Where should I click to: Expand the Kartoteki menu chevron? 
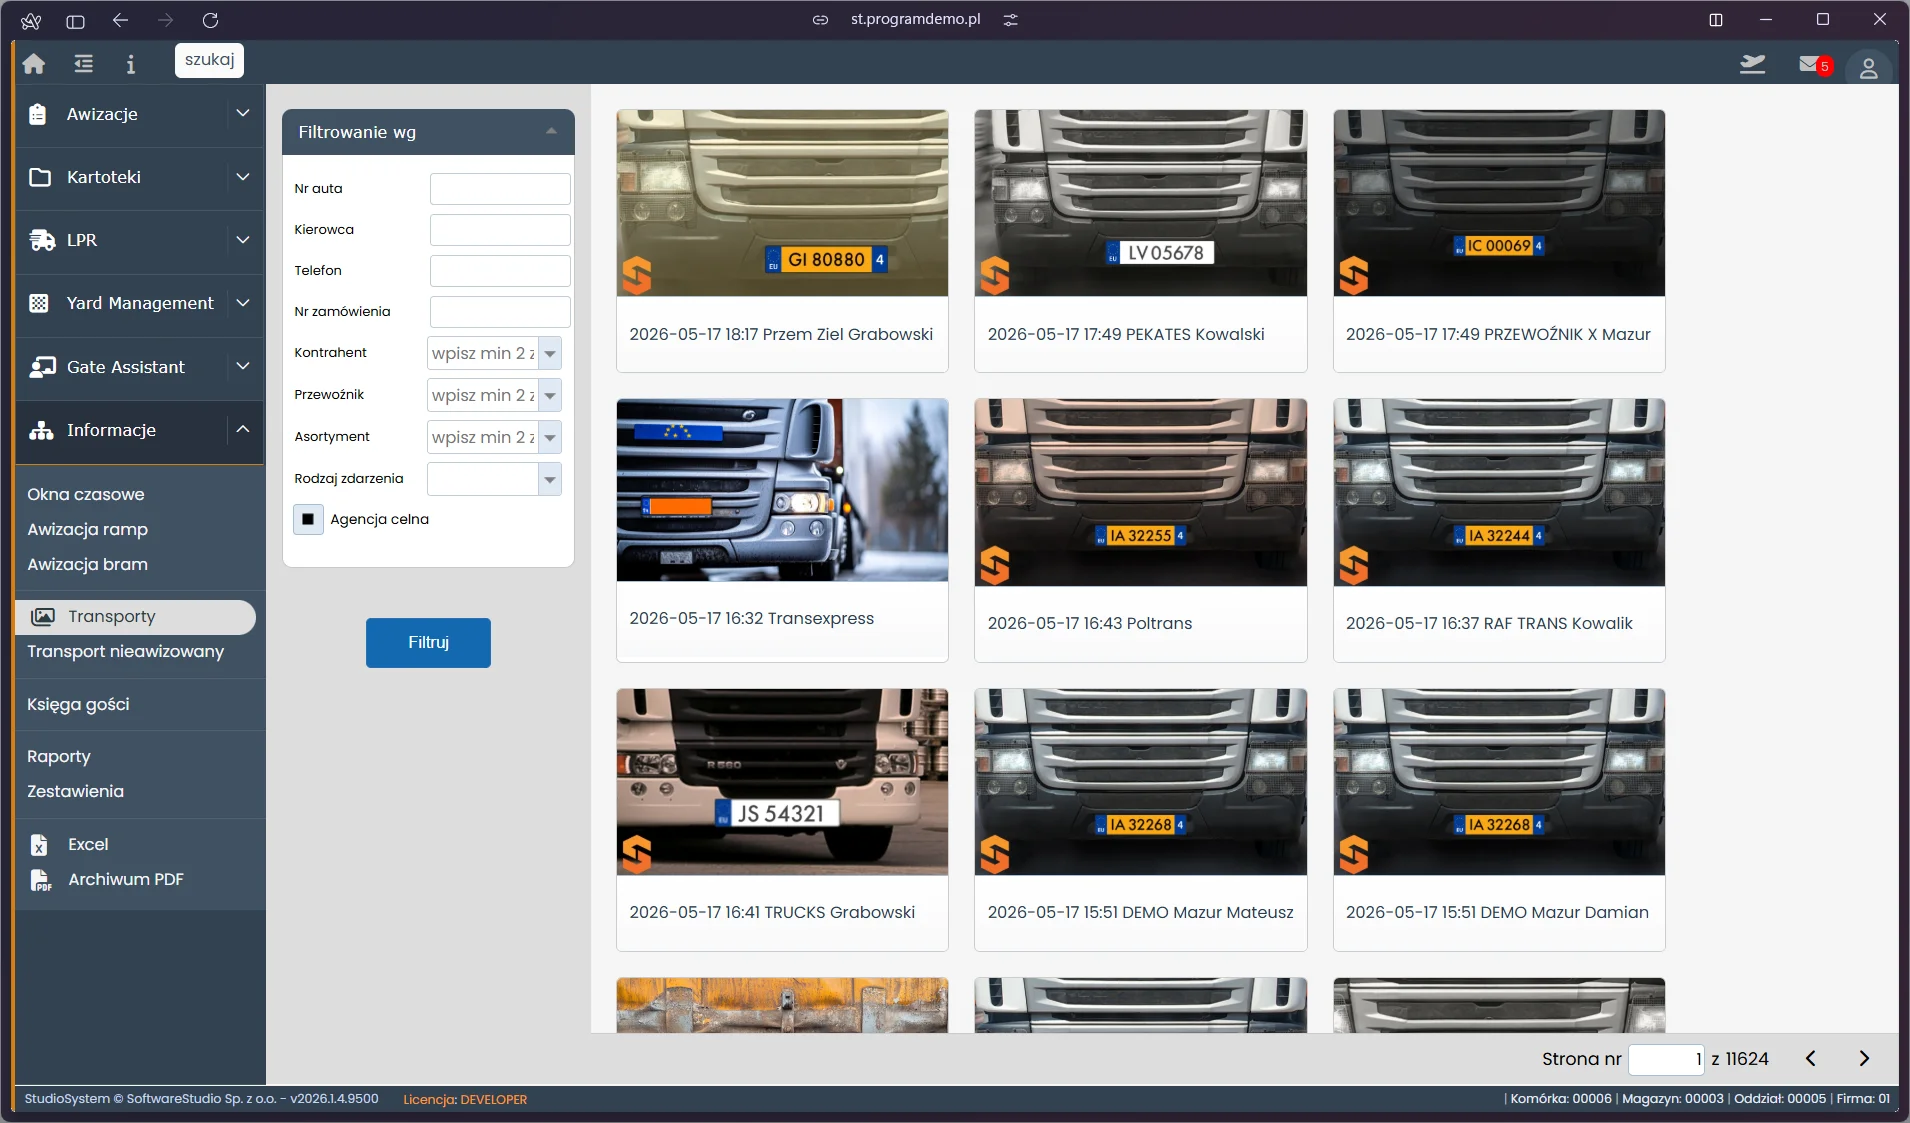point(243,176)
